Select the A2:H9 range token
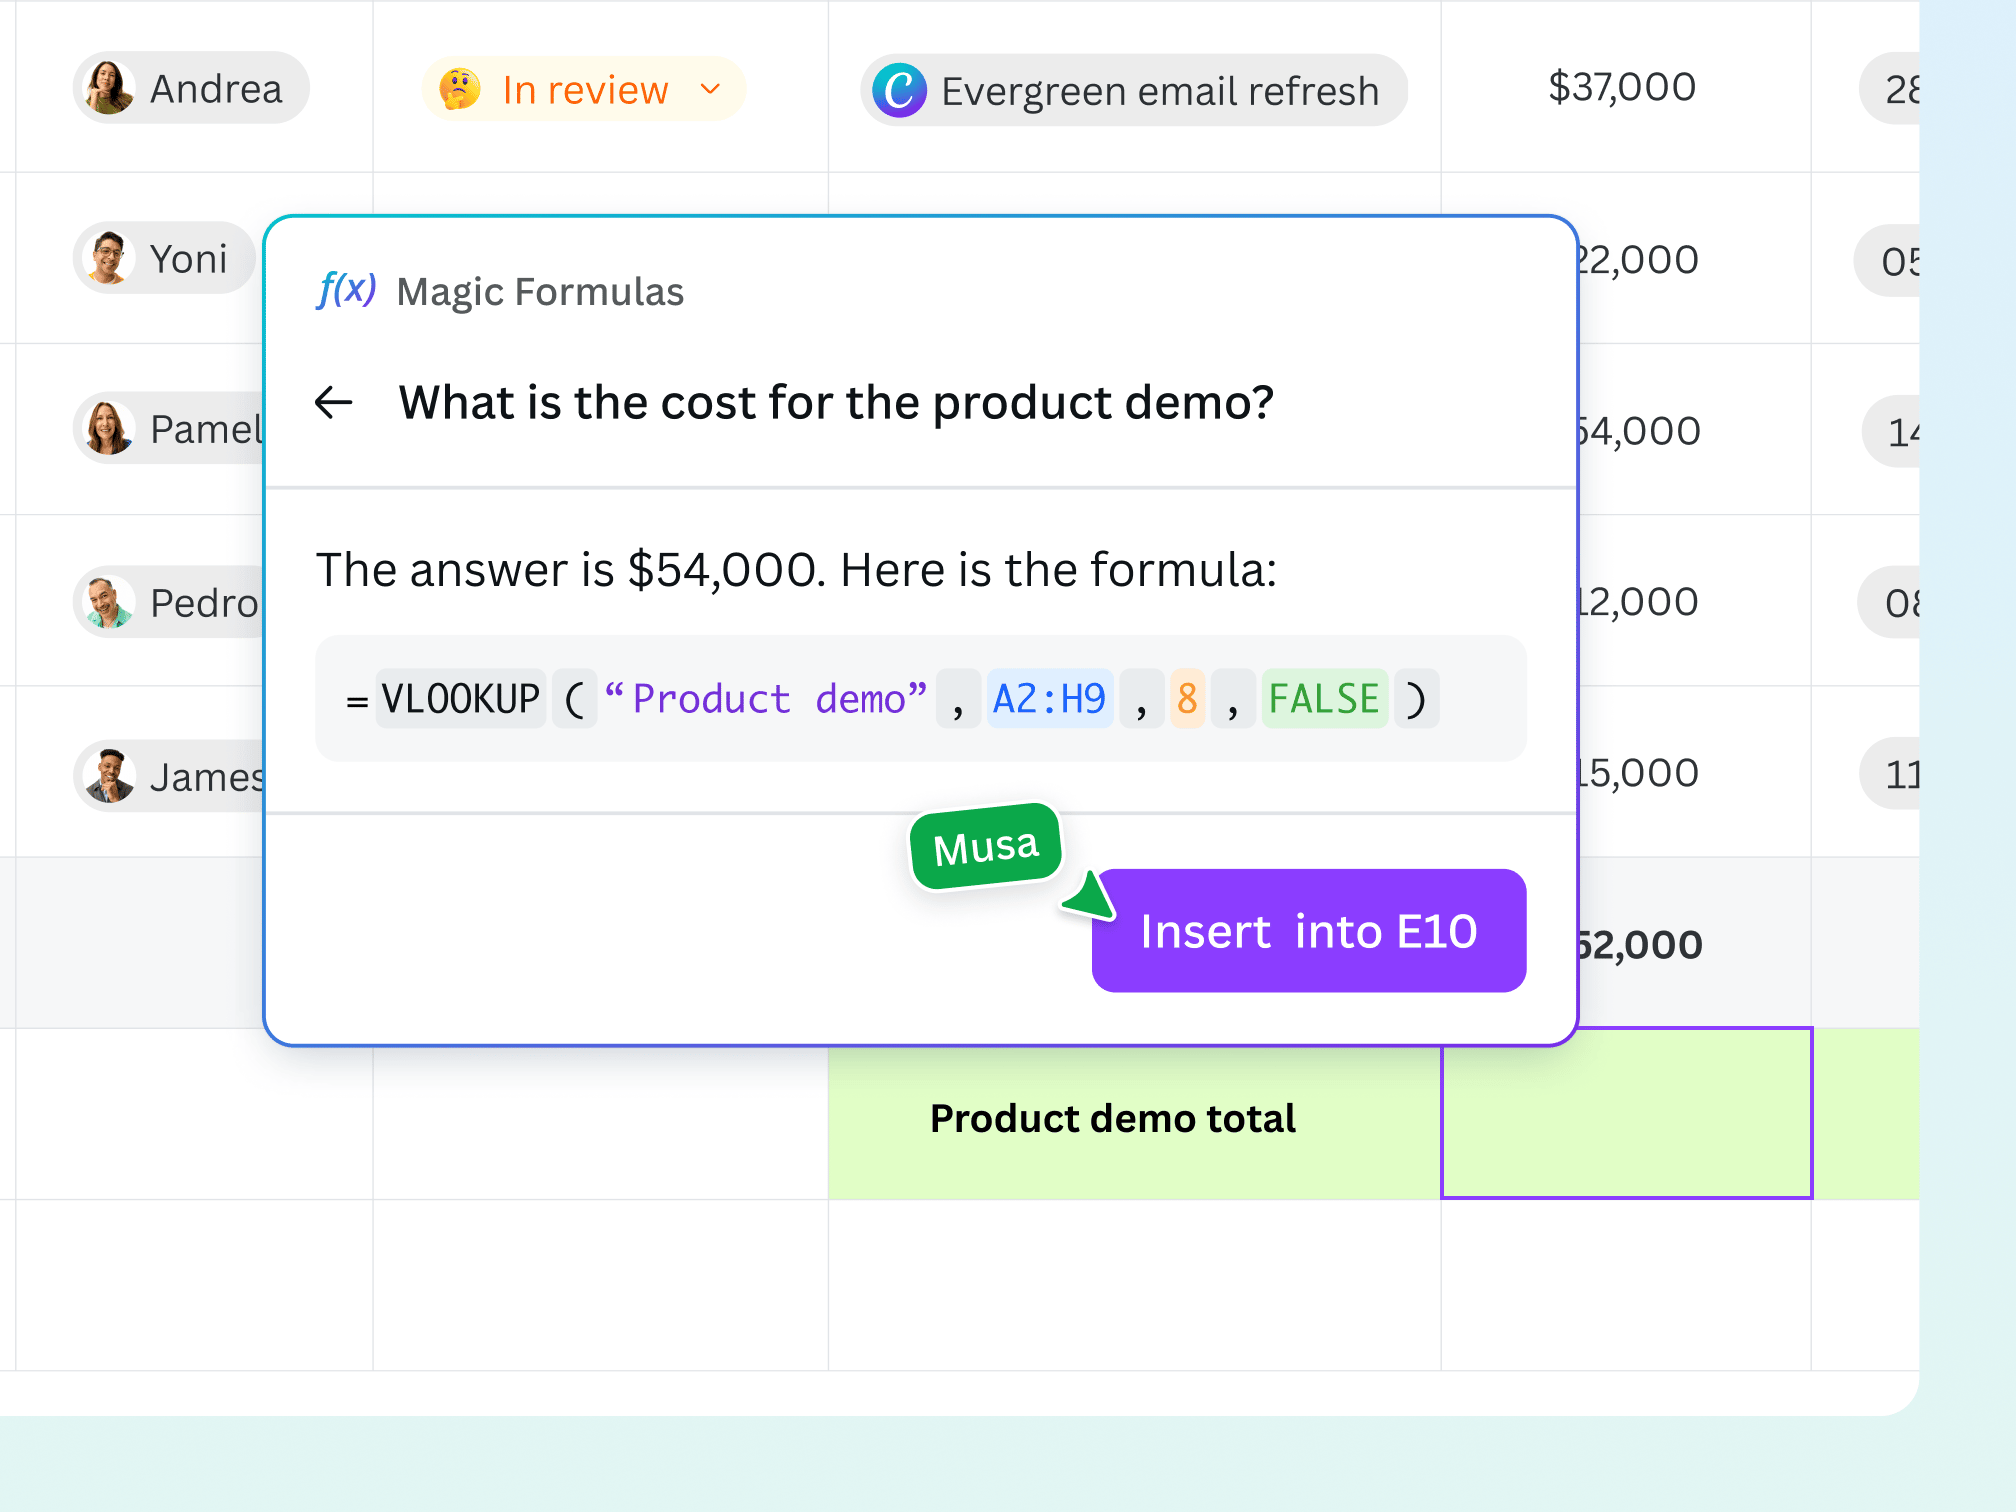The height and width of the screenshot is (1512, 2016). (1049, 699)
